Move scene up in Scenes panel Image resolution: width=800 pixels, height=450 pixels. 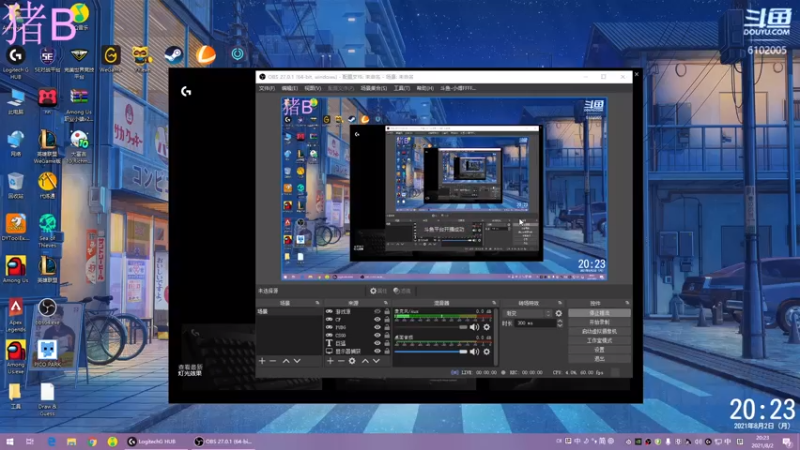[x=286, y=361]
